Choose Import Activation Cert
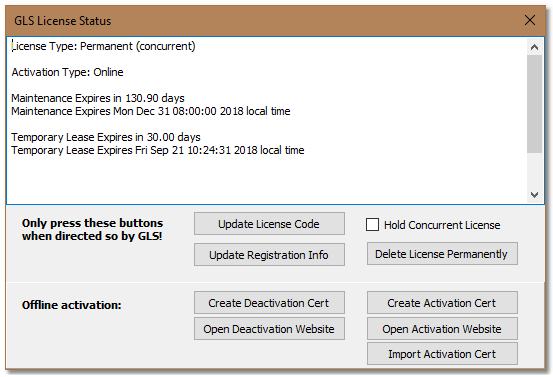 pyautogui.click(x=442, y=354)
